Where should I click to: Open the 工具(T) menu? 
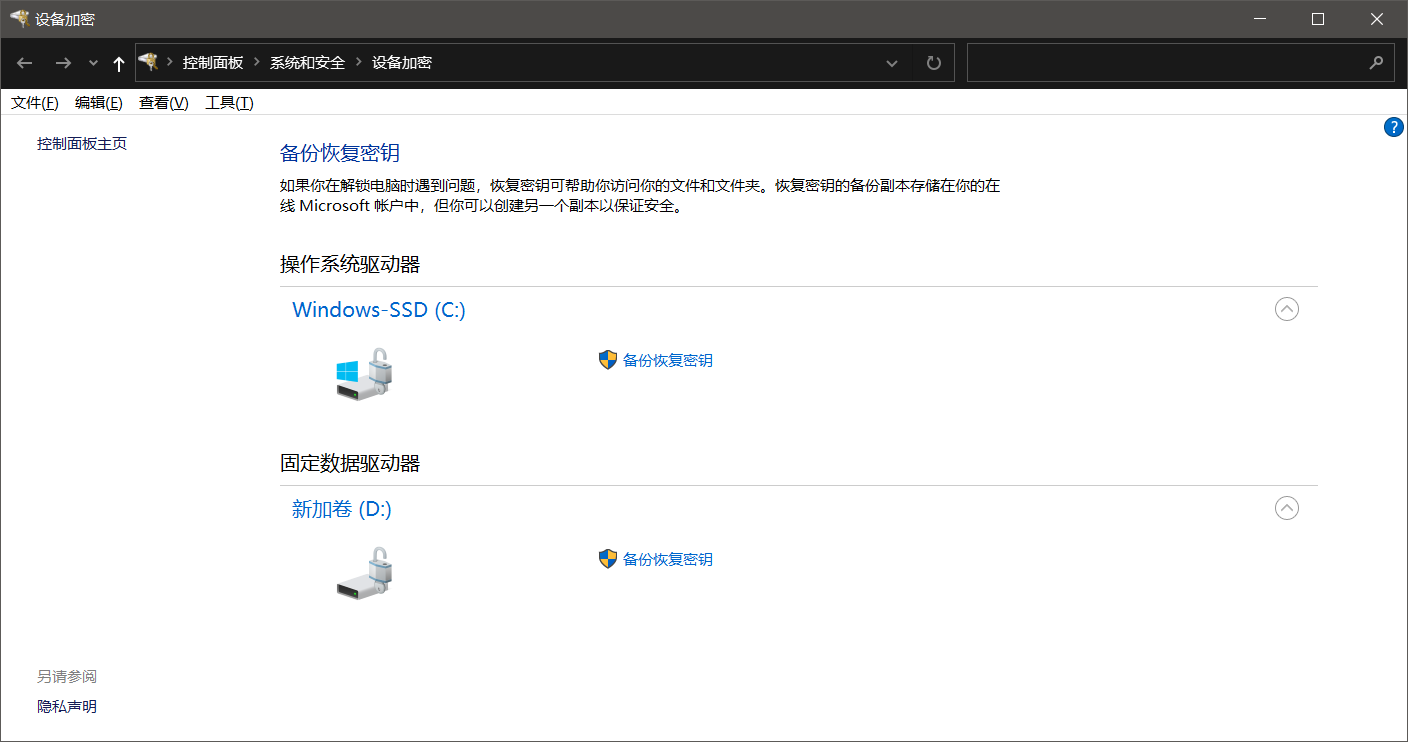[x=230, y=102]
